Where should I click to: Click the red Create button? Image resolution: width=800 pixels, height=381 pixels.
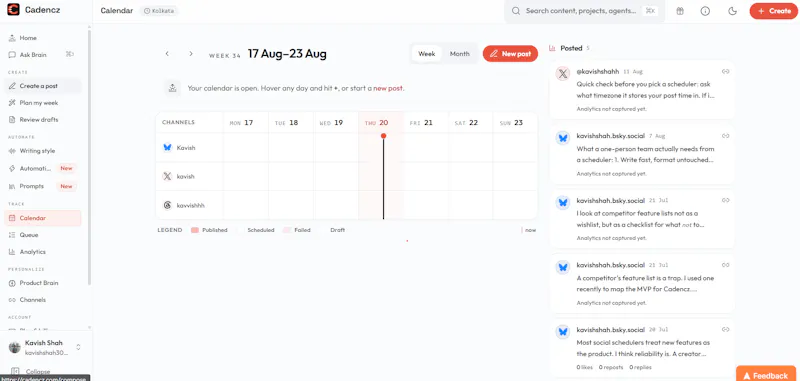tap(773, 11)
